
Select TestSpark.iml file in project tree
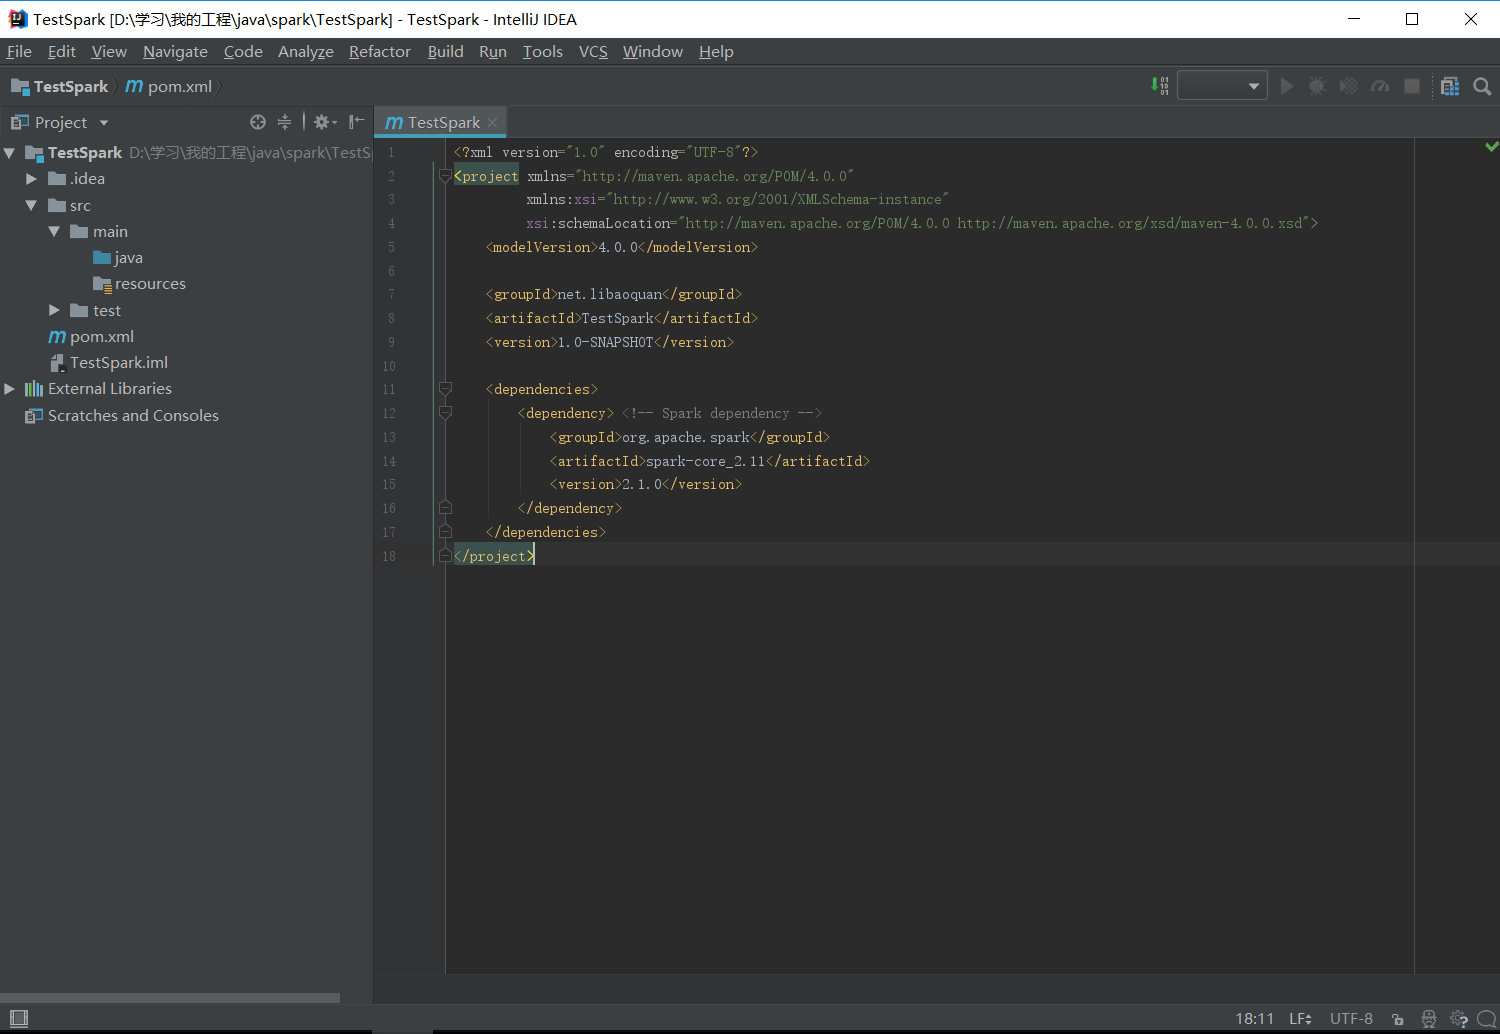tap(109, 363)
